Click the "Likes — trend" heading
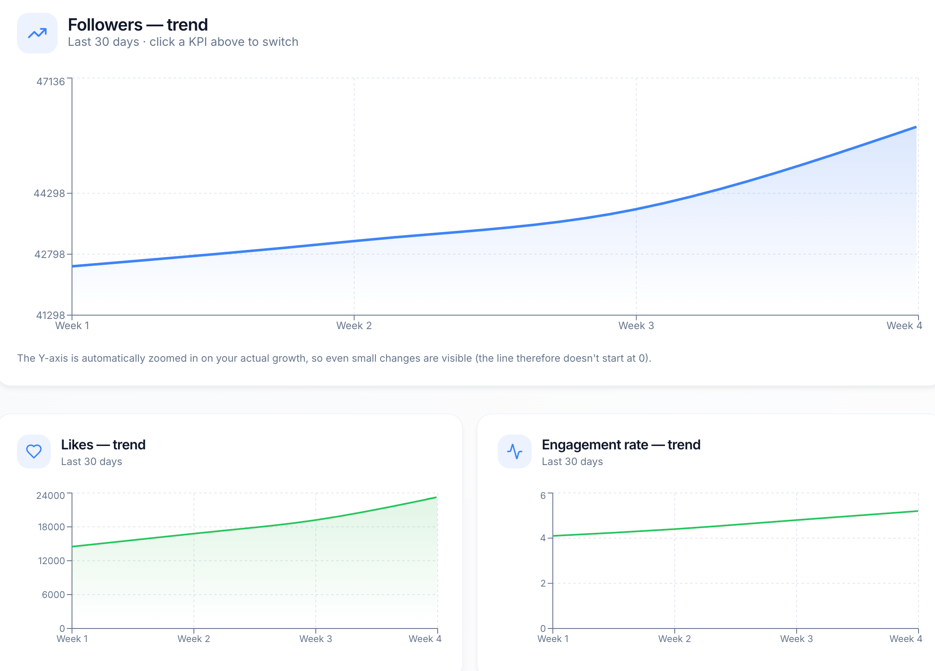The height and width of the screenshot is (671, 935). (x=103, y=445)
